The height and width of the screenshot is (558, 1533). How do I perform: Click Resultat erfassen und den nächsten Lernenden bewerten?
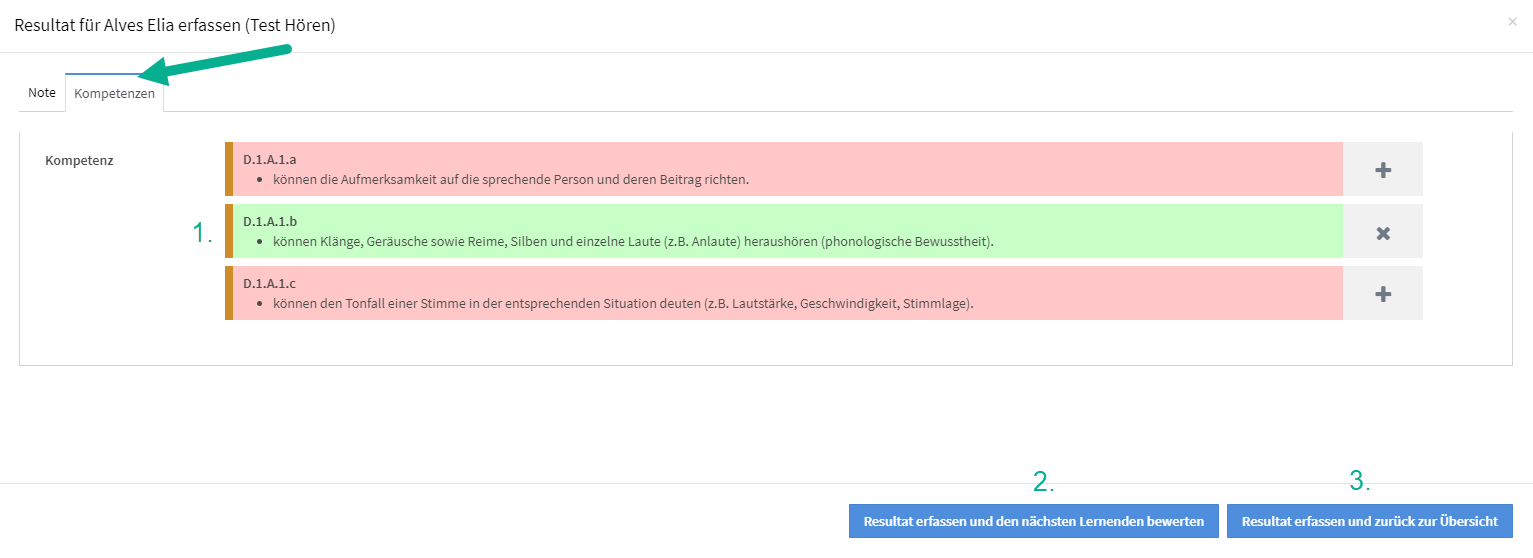click(1033, 521)
